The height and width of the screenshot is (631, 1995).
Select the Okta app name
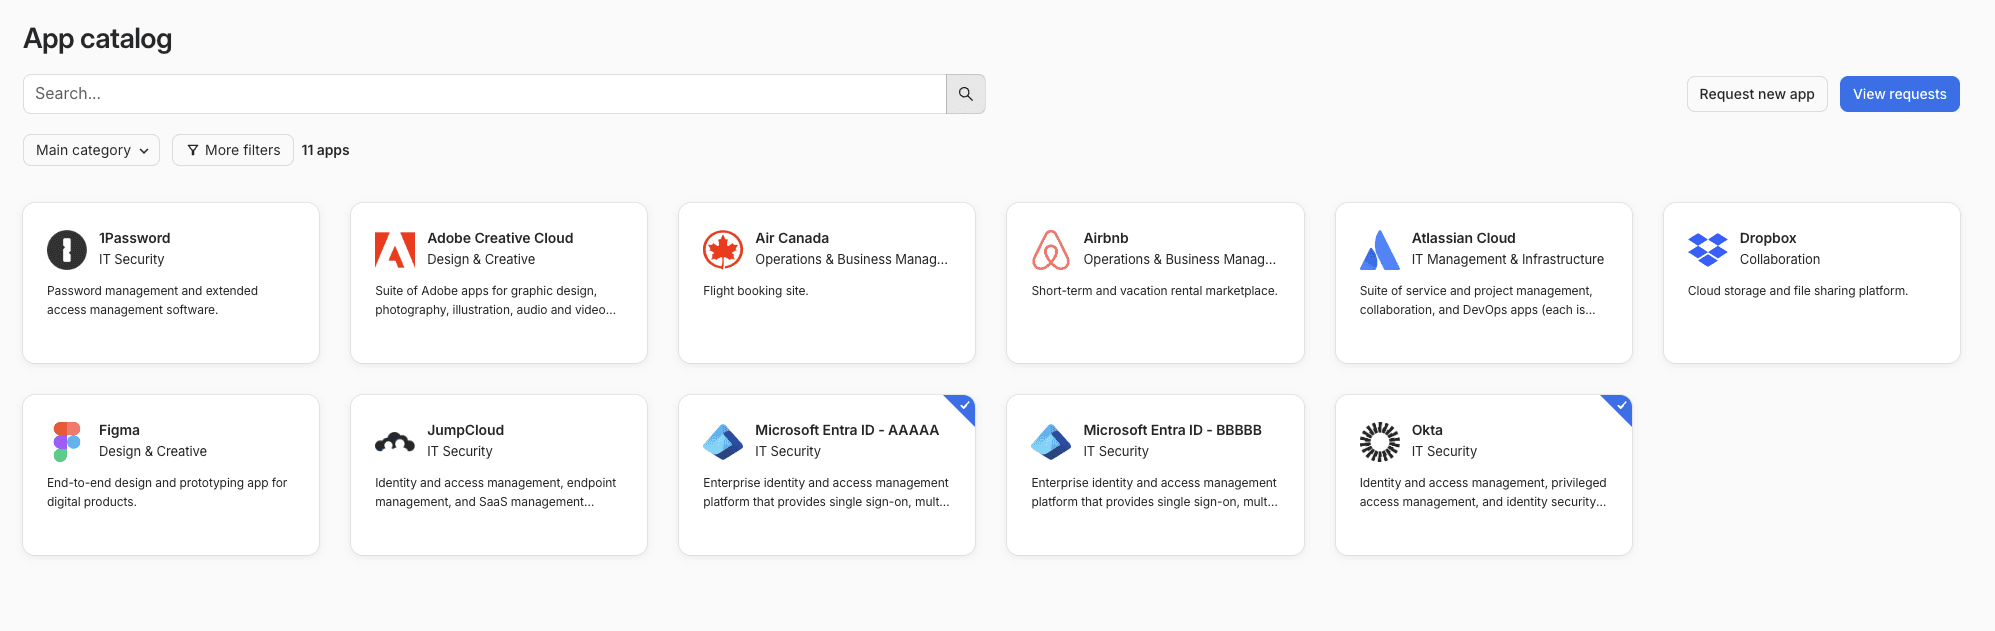pos(1427,430)
